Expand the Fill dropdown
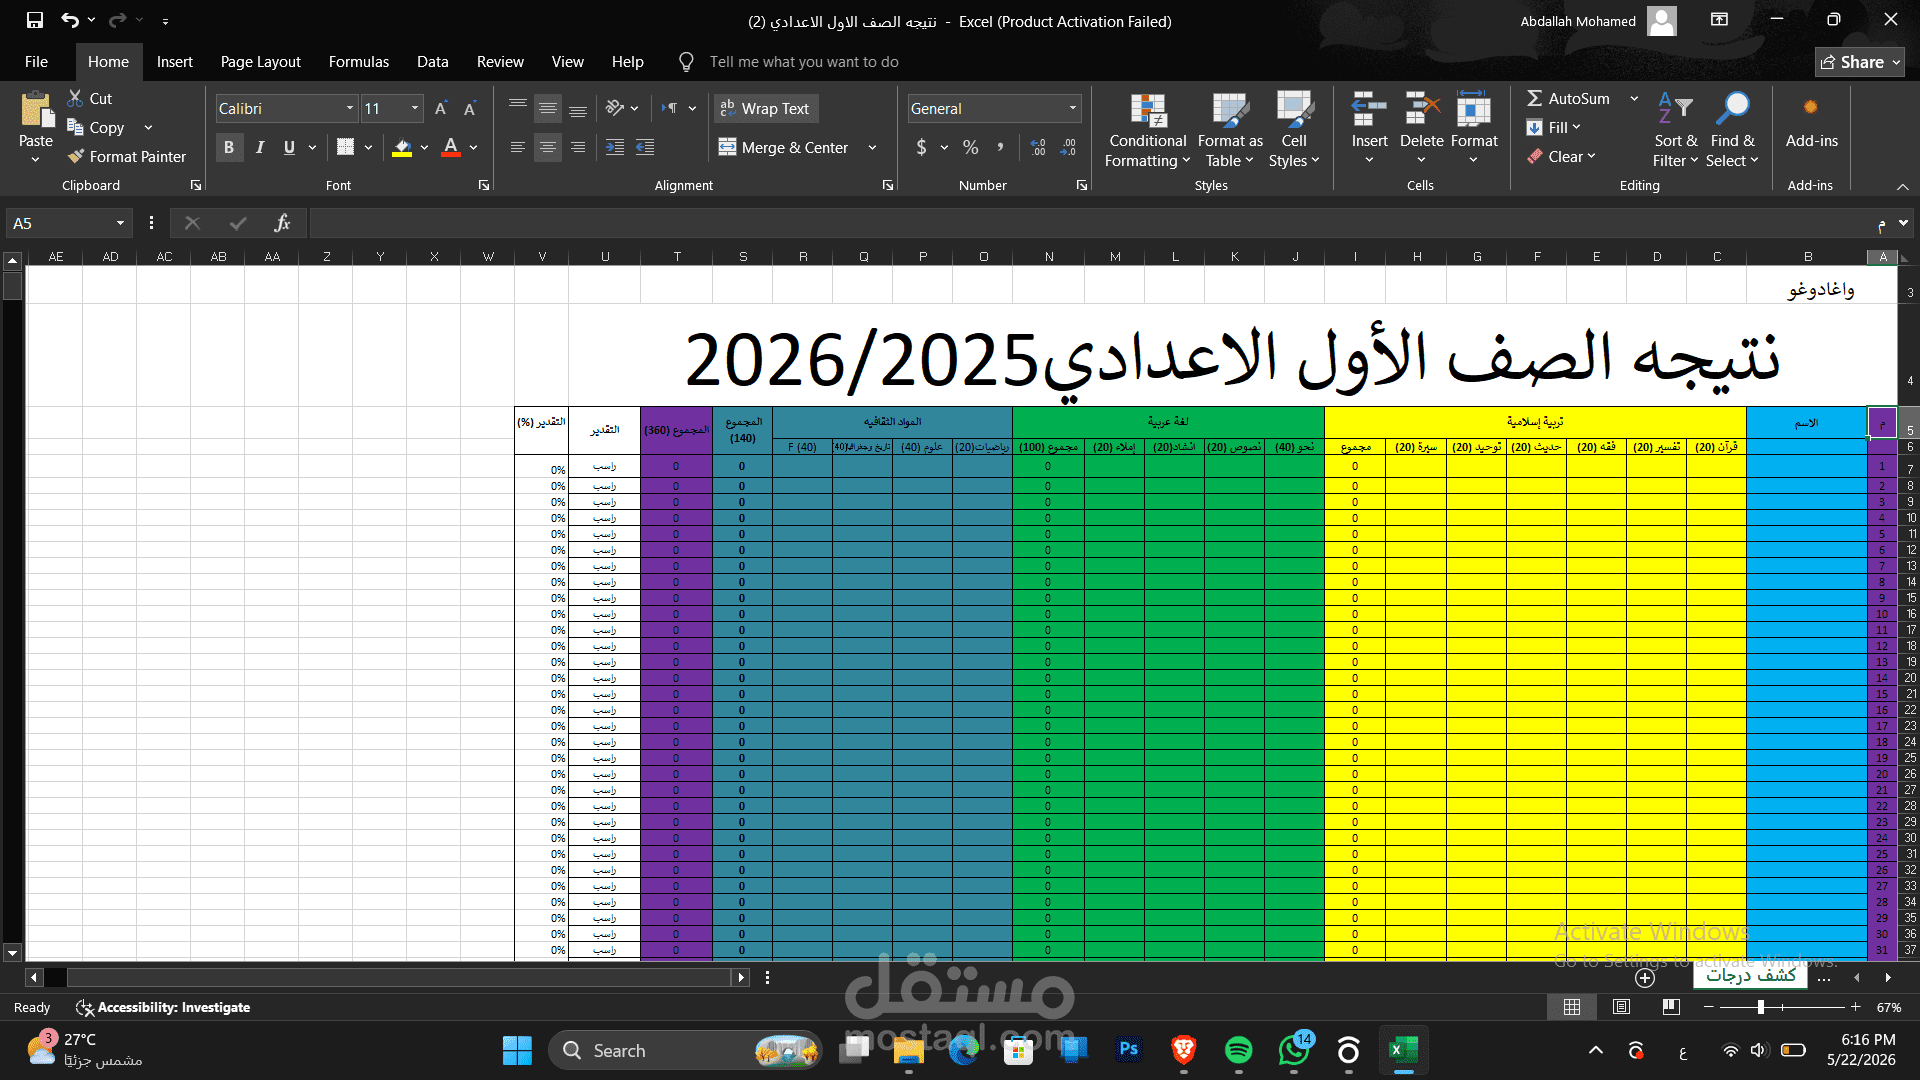This screenshot has height=1080, width=1920. (x=1576, y=127)
